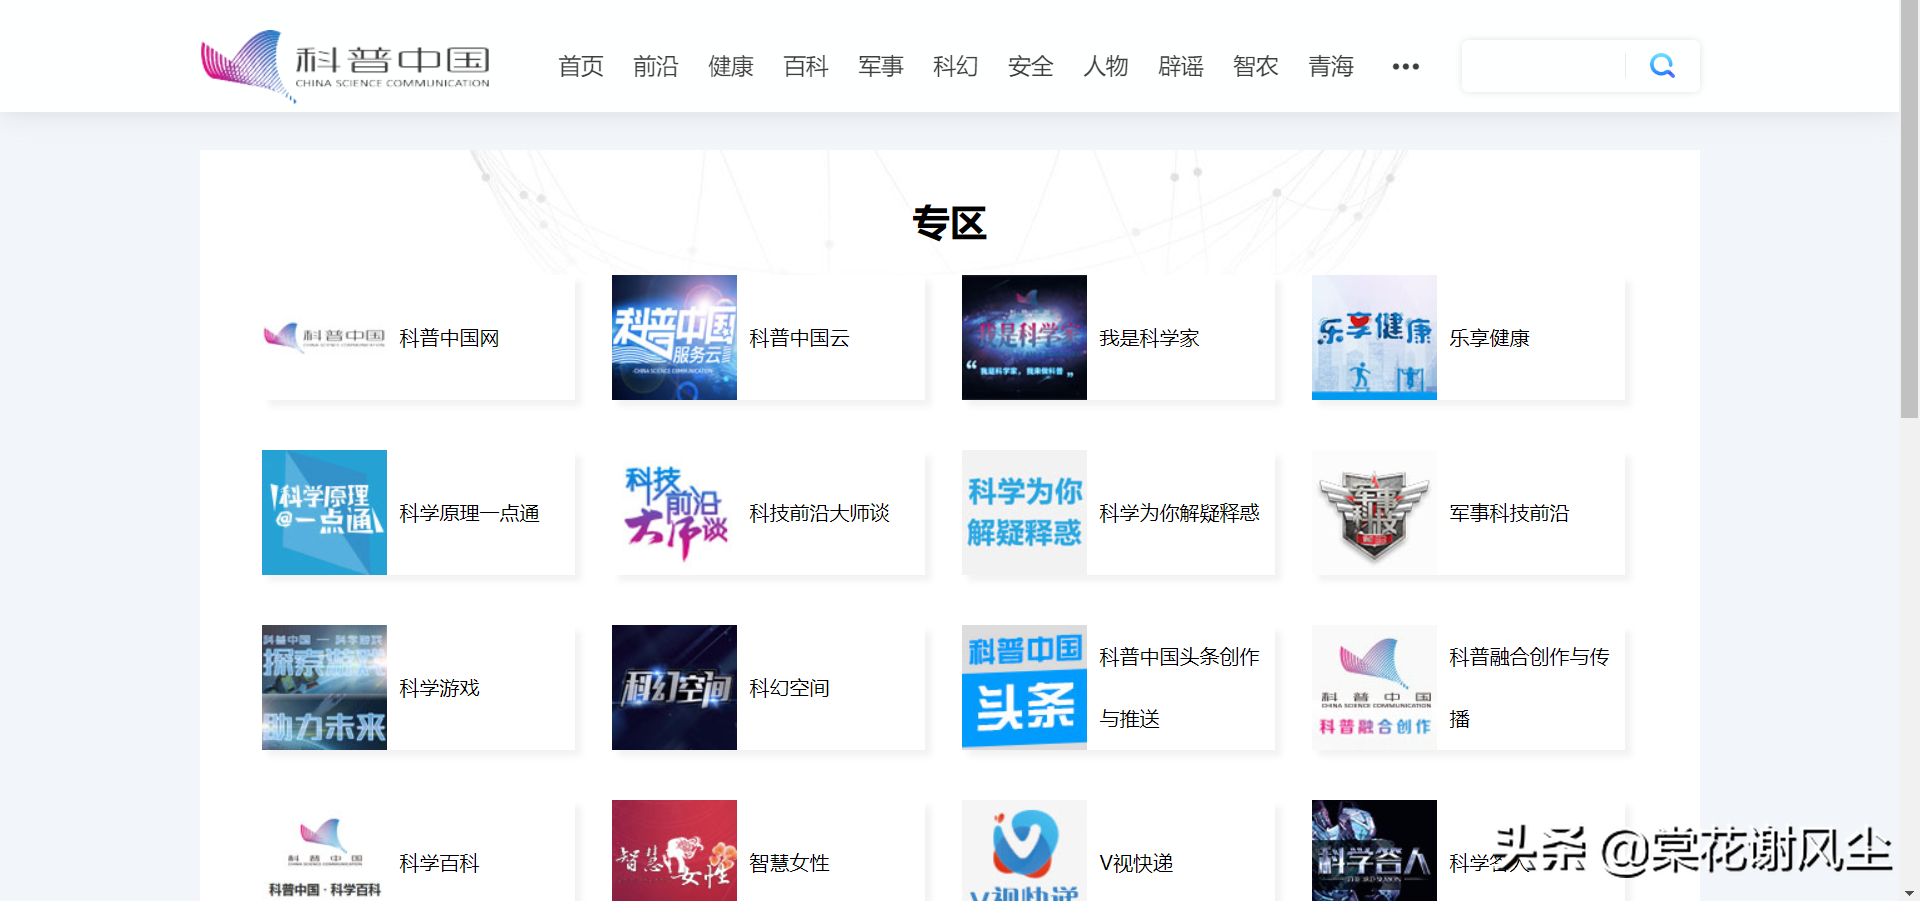
Task: Open the 科学游戏 link
Action: pyautogui.click(x=439, y=689)
